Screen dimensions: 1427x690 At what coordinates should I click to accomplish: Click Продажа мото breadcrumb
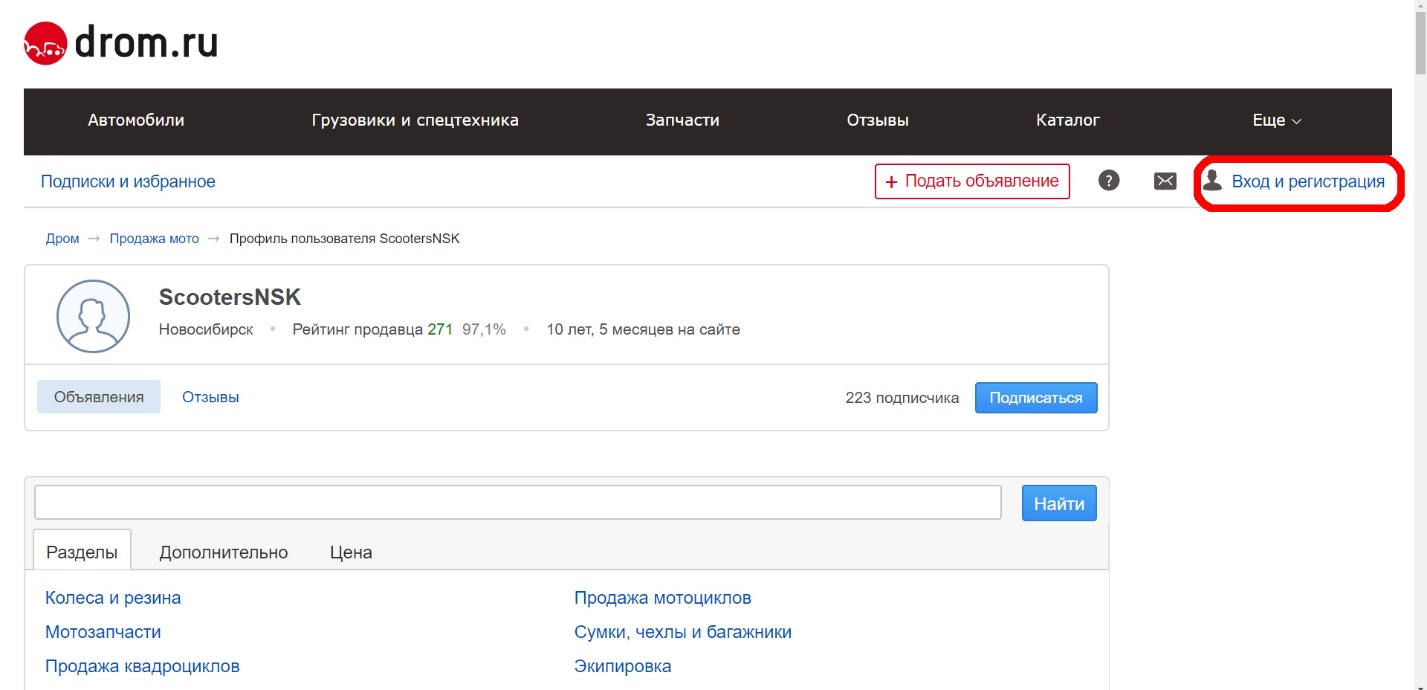pyautogui.click(x=154, y=239)
